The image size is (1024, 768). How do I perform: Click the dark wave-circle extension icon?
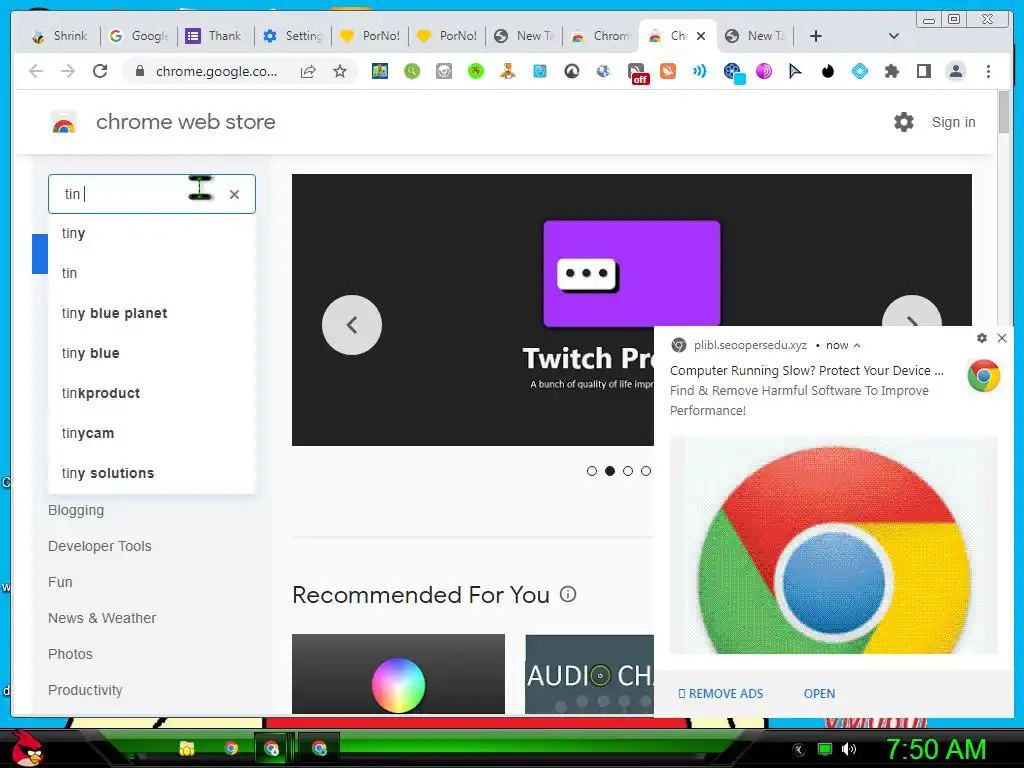point(571,71)
